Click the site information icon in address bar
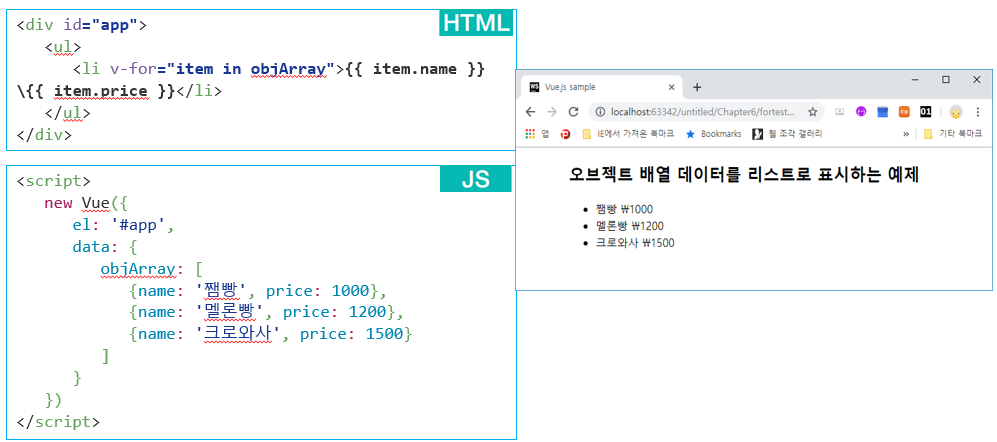 point(600,112)
